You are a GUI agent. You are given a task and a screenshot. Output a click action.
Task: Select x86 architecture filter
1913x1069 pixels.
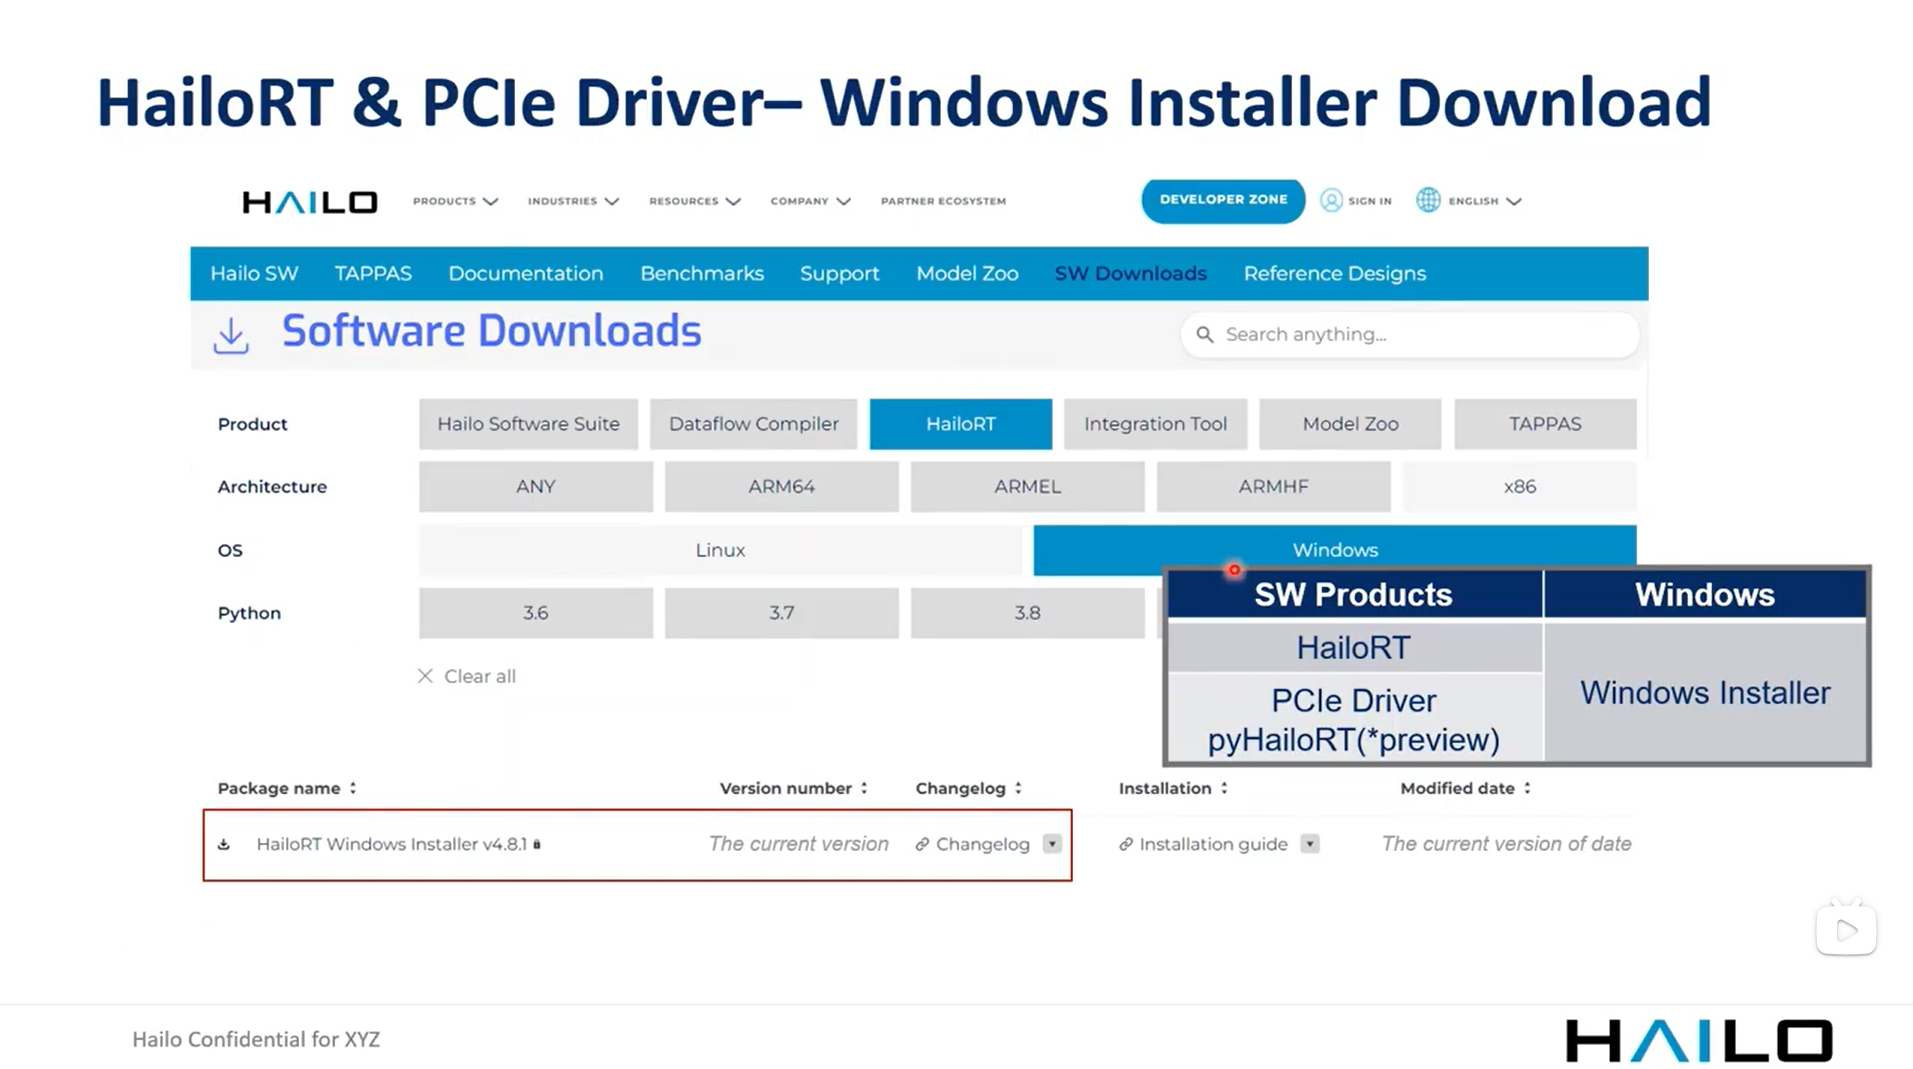[1519, 487]
